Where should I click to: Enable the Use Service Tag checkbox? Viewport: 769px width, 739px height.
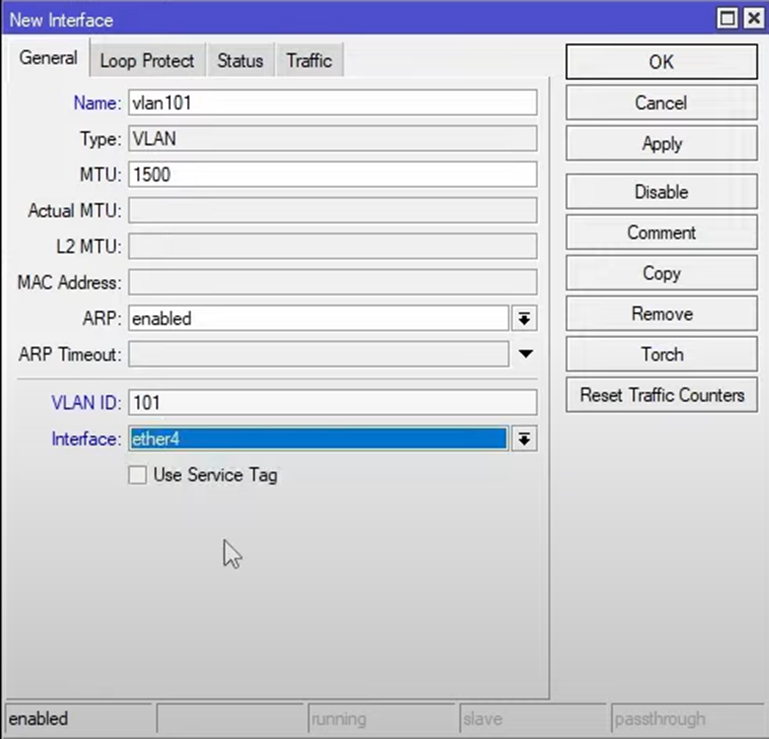pyautogui.click(x=138, y=476)
